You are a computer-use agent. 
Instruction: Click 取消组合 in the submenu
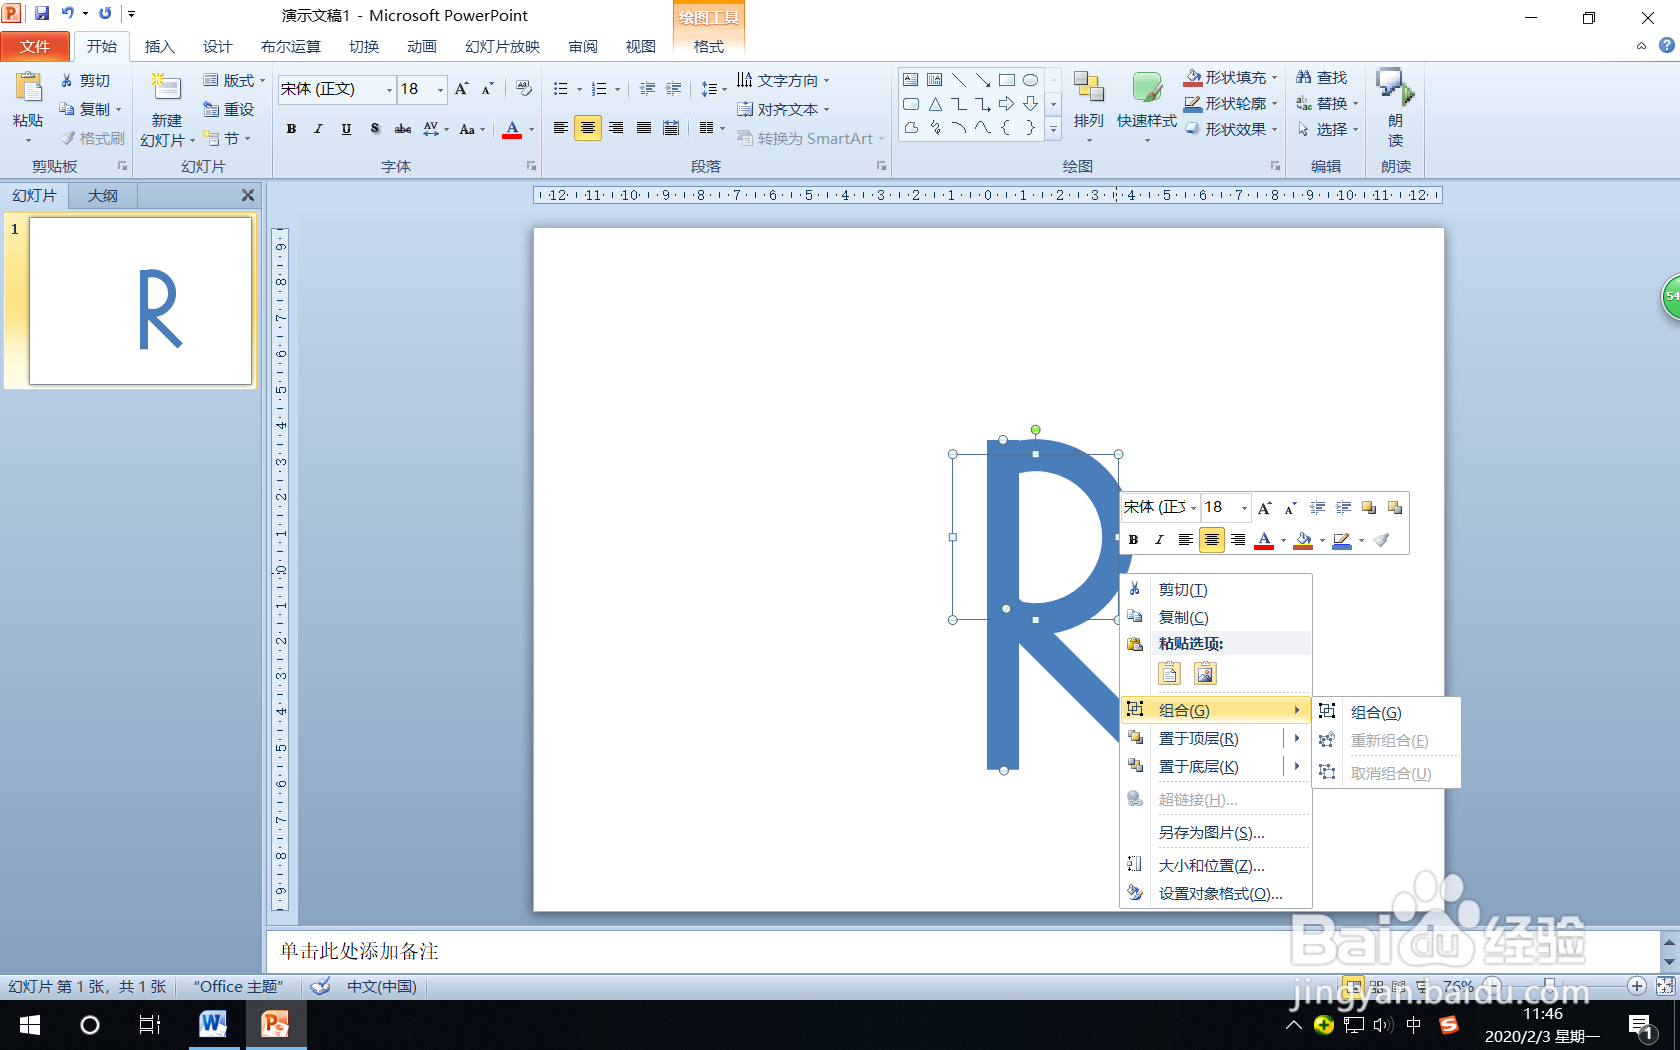click(1390, 772)
